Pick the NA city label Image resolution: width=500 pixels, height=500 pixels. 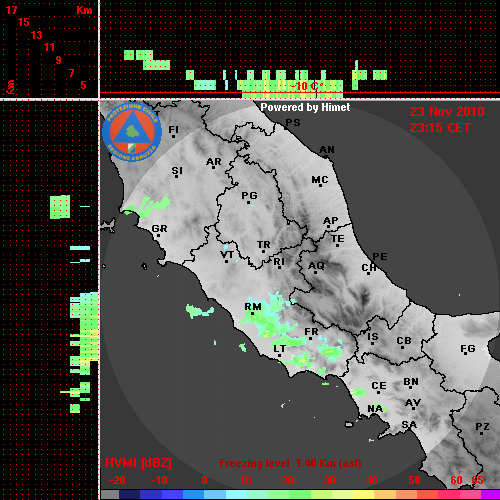(x=375, y=409)
